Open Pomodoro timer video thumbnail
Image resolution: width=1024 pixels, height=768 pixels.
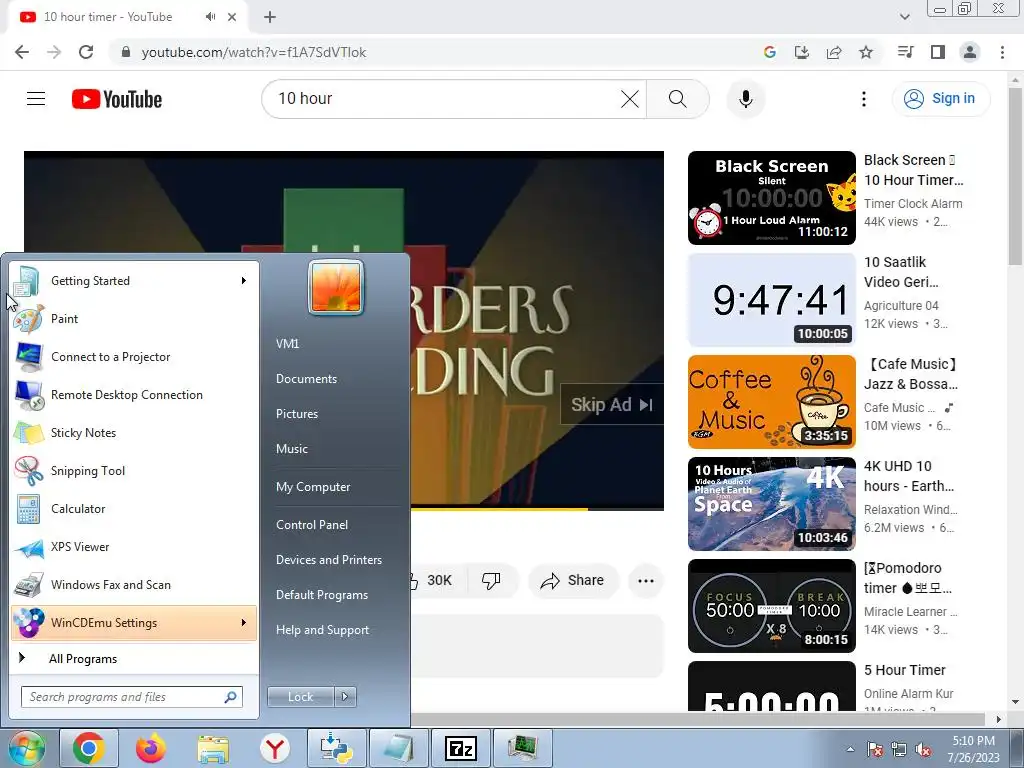click(x=771, y=605)
